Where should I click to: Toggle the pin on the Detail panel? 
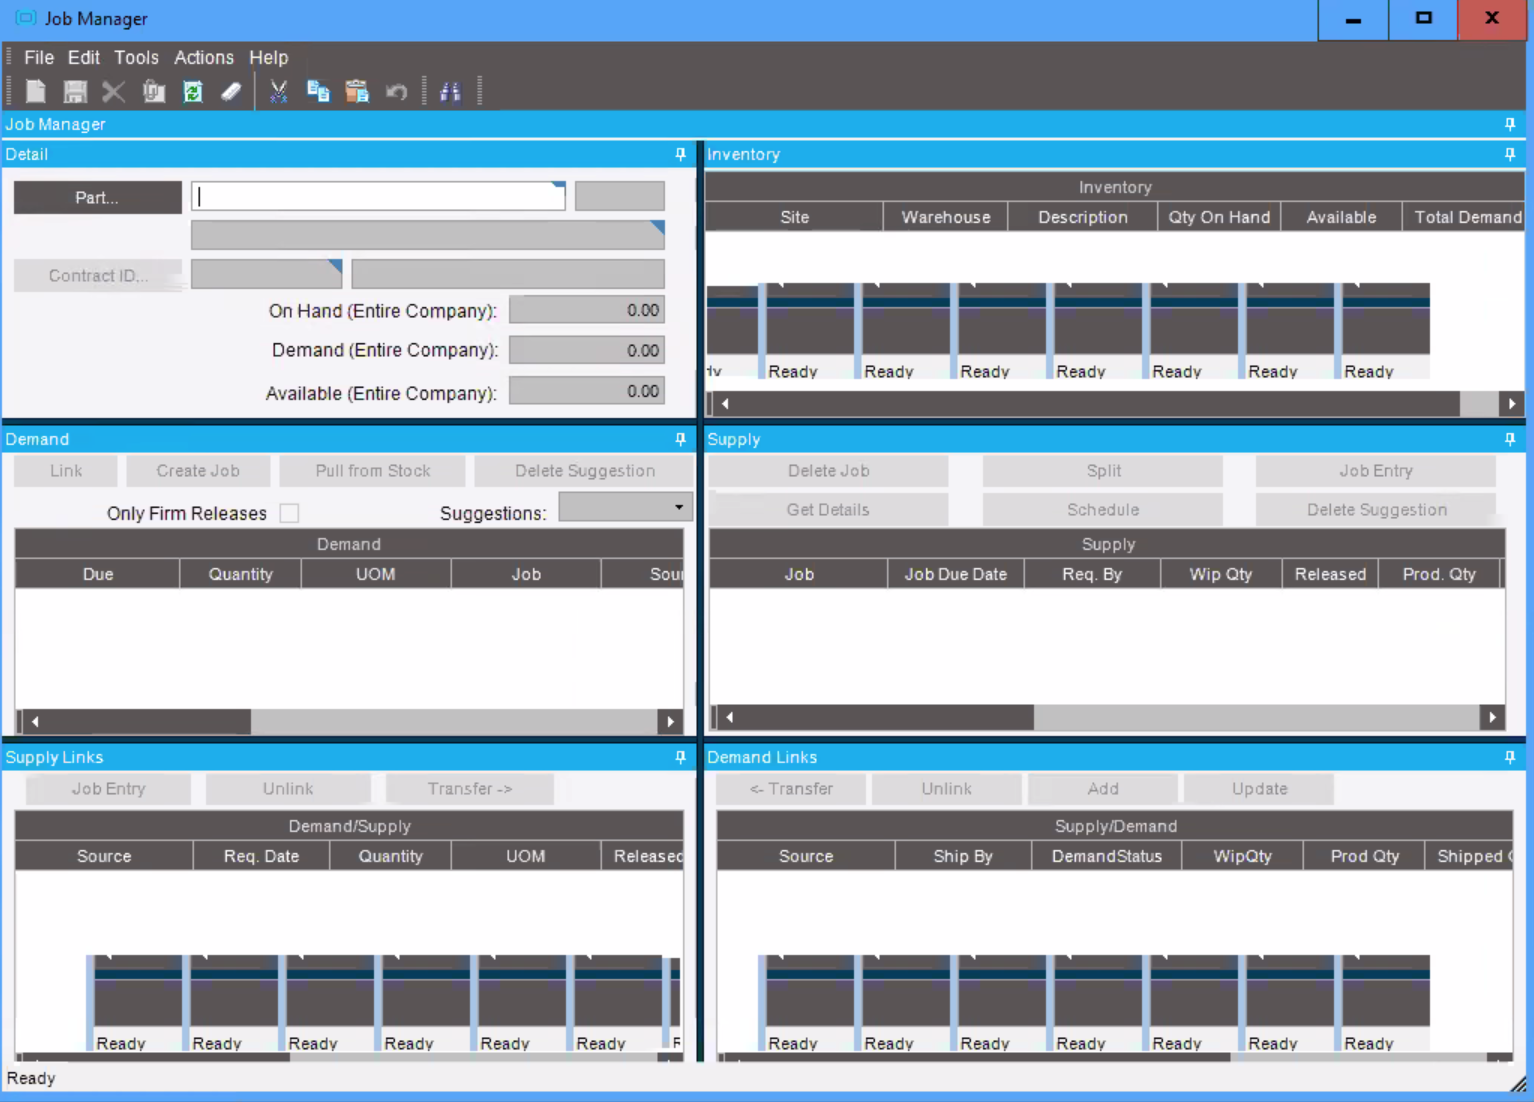click(x=680, y=154)
